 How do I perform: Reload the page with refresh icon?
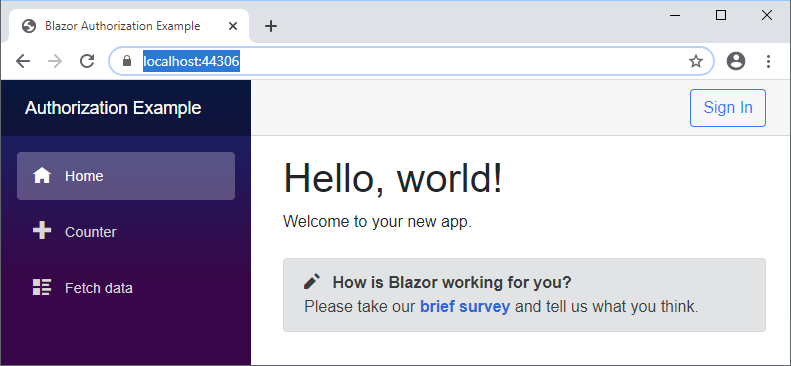click(x=87, y=62)
